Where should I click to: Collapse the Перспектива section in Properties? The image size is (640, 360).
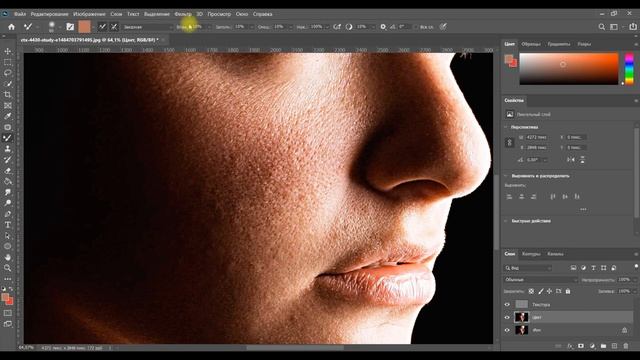pyautogui.click(x=506, y=127)
